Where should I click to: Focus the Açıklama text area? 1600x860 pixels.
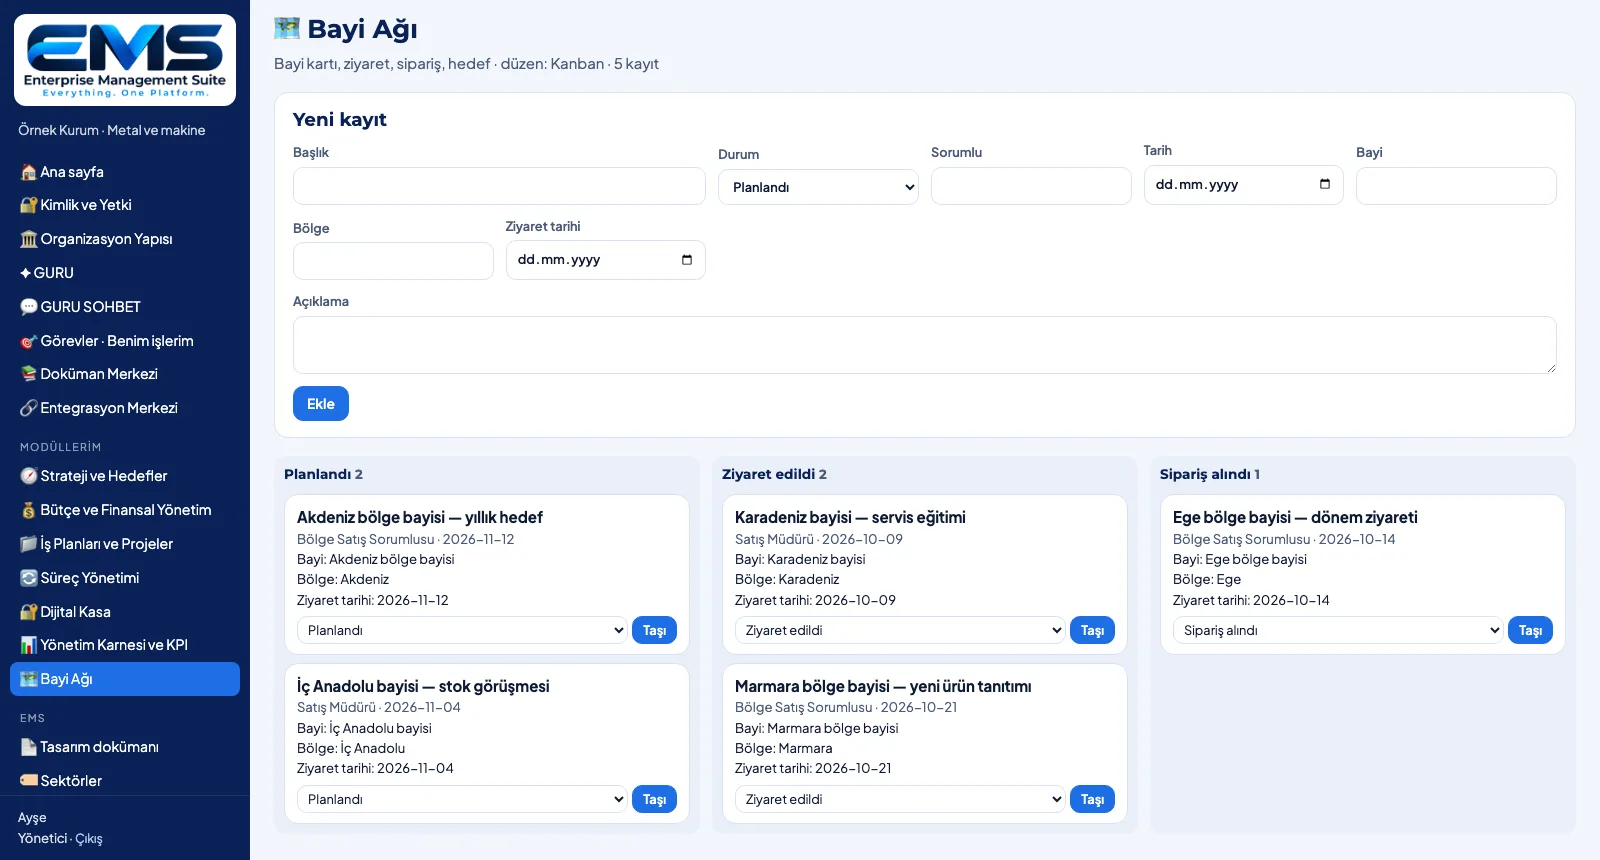[x=924, y=345]
